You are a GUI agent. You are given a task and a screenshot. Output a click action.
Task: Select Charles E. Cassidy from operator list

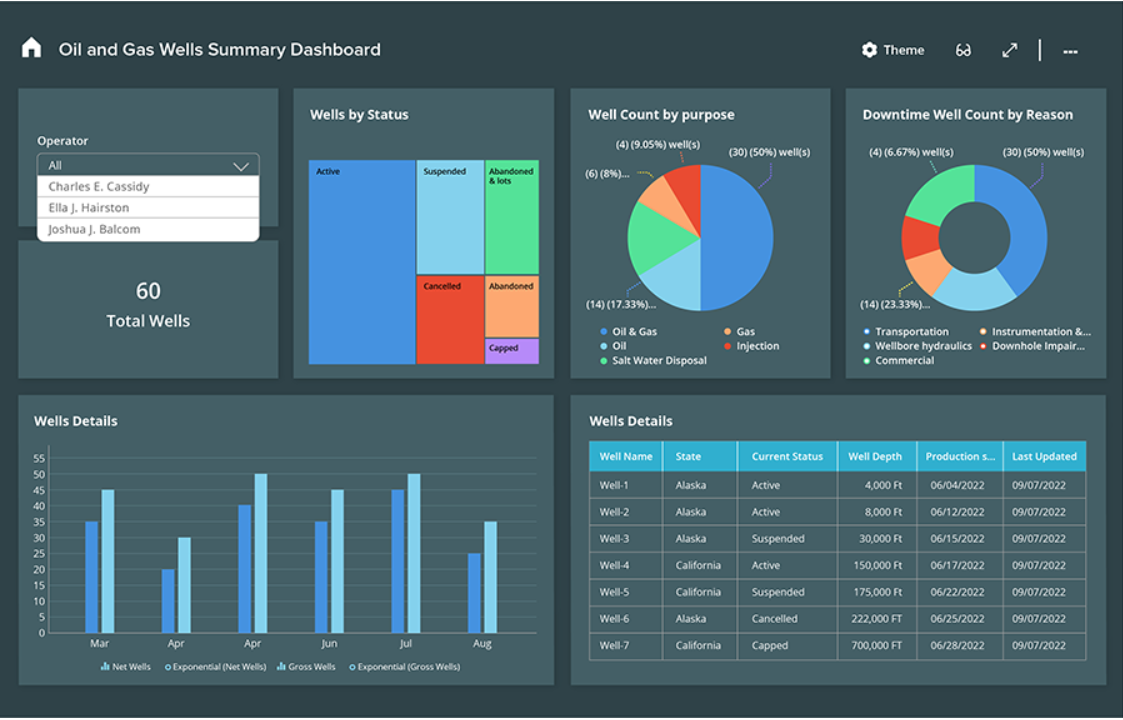[x=99, y=187]
